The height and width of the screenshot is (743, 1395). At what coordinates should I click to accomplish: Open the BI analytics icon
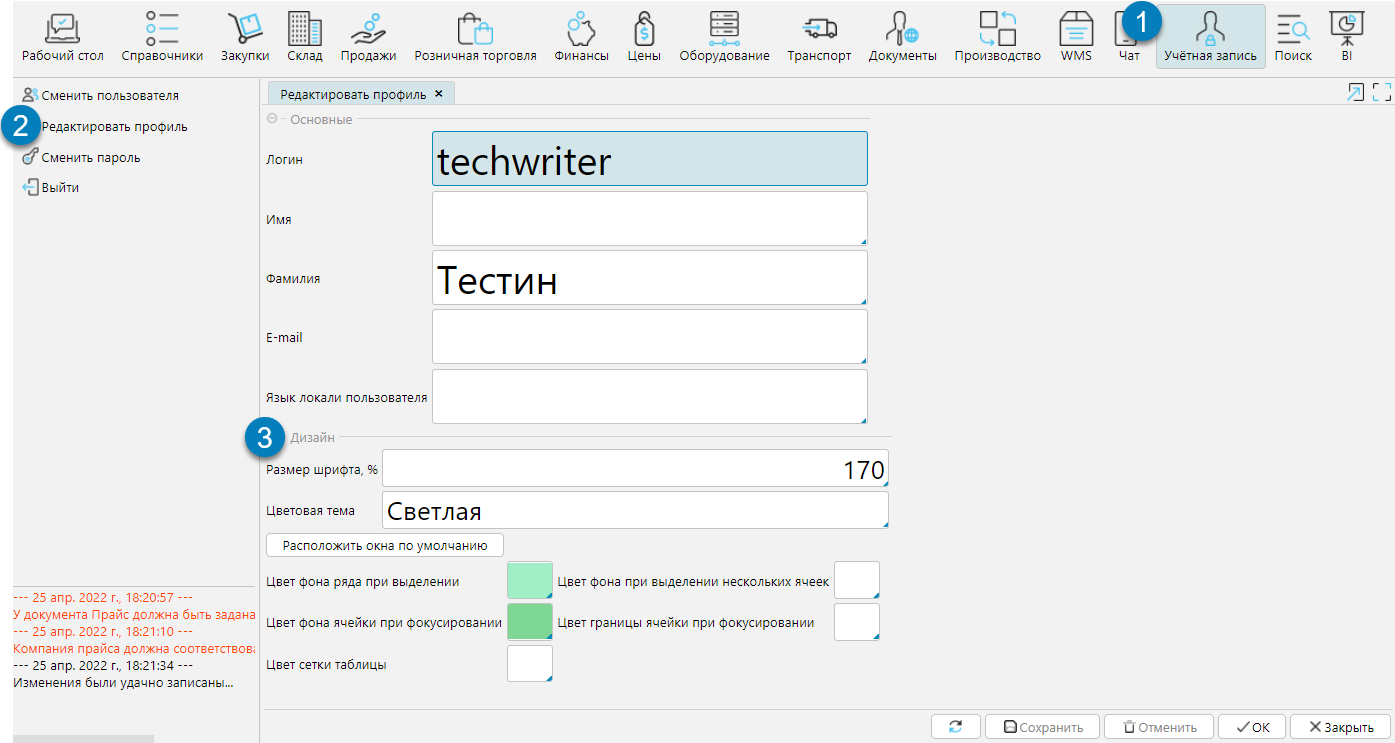click(1346, 36)
